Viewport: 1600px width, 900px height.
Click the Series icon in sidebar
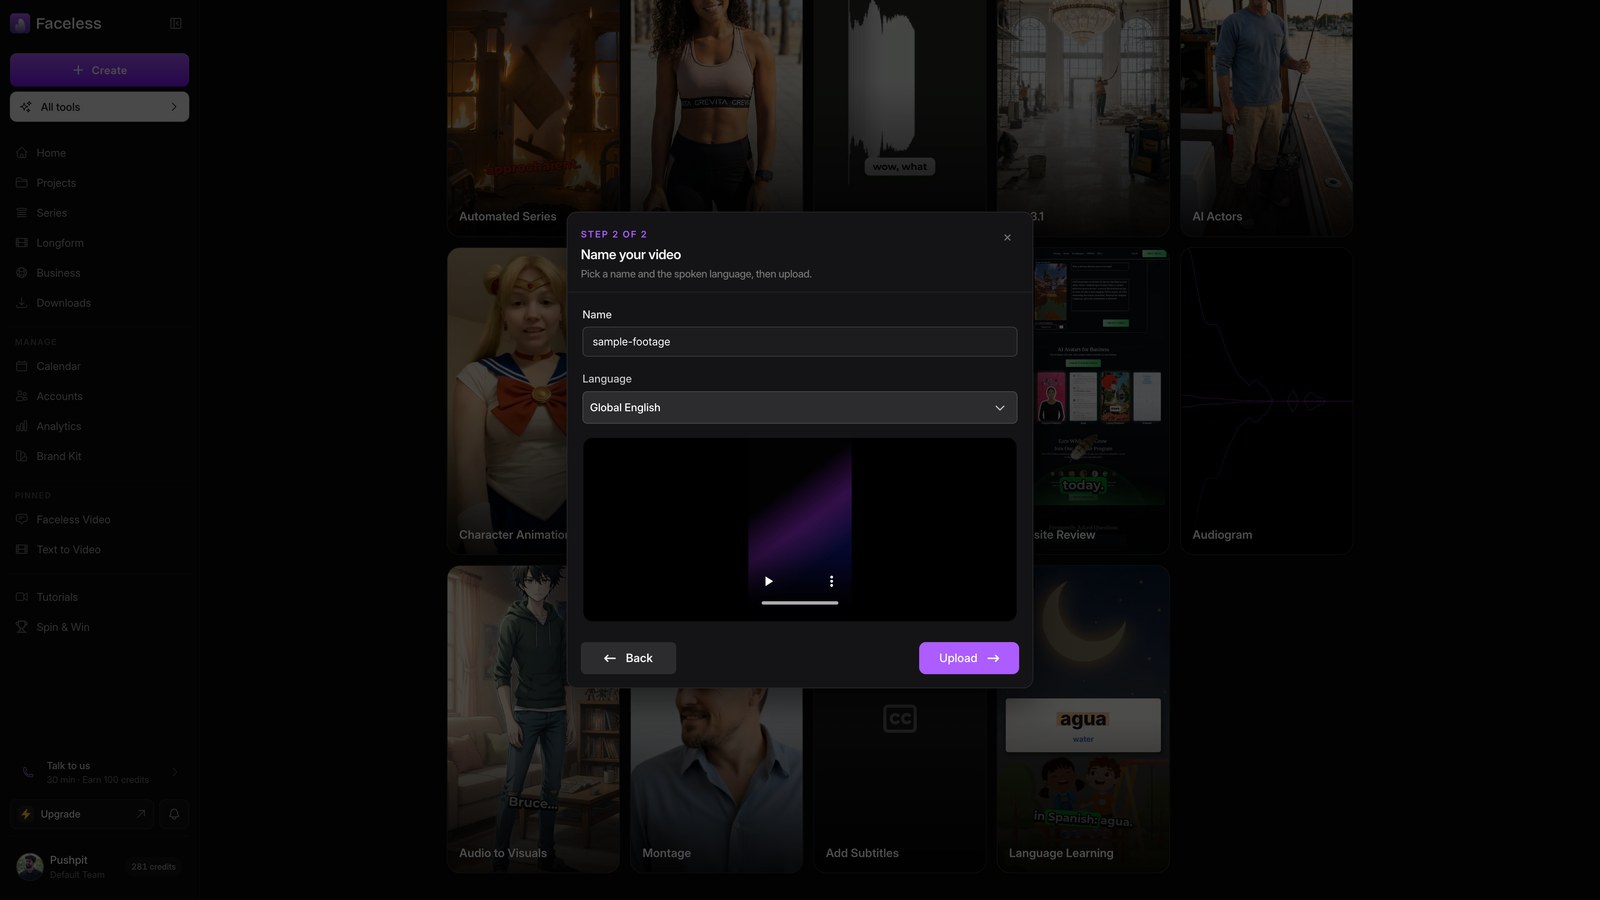(22, 213)
